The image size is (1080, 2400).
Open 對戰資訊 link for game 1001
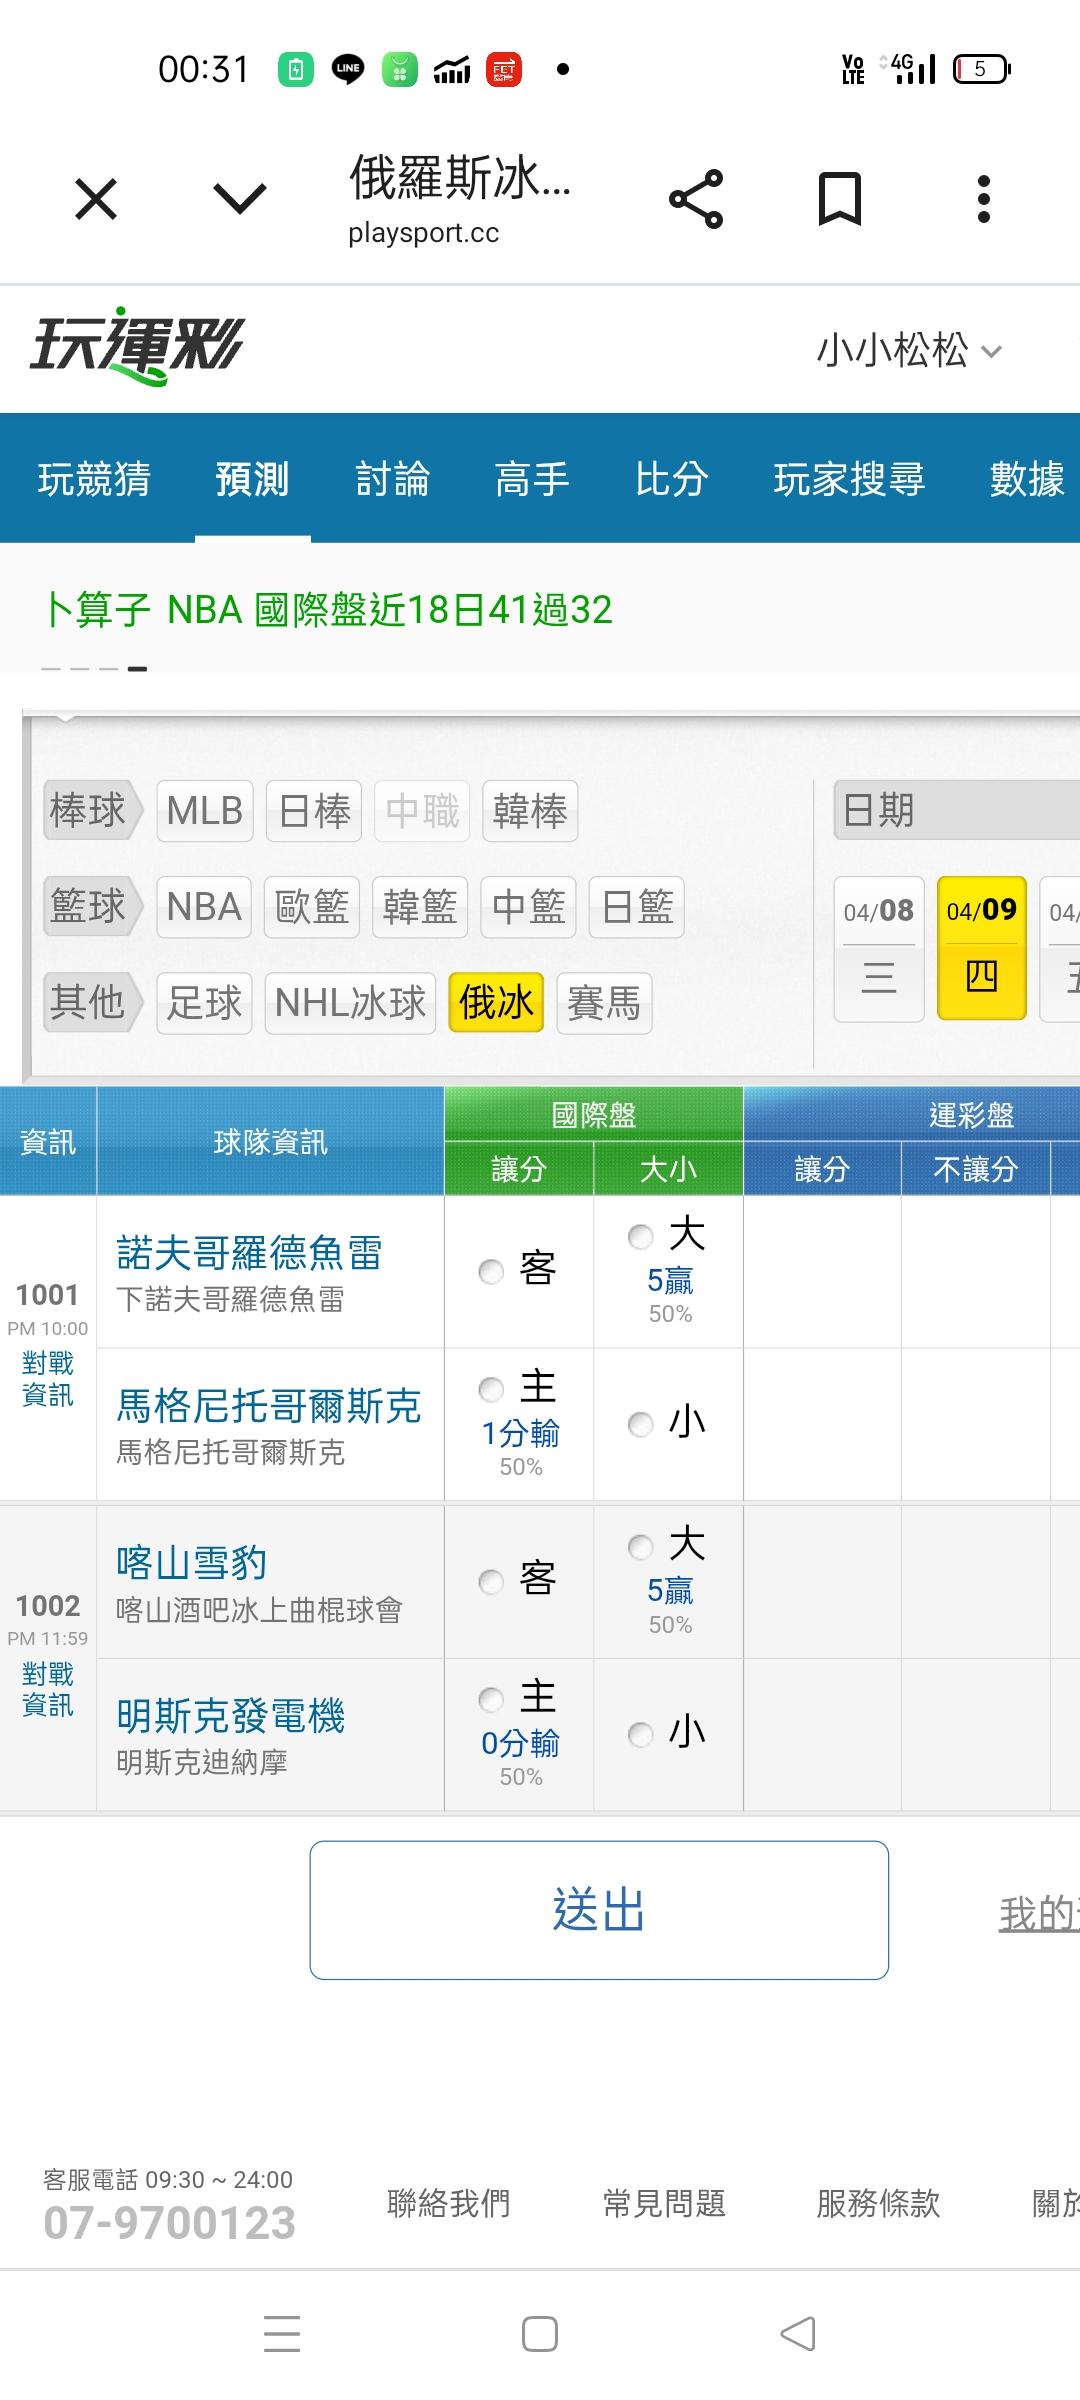point(48,1379)
